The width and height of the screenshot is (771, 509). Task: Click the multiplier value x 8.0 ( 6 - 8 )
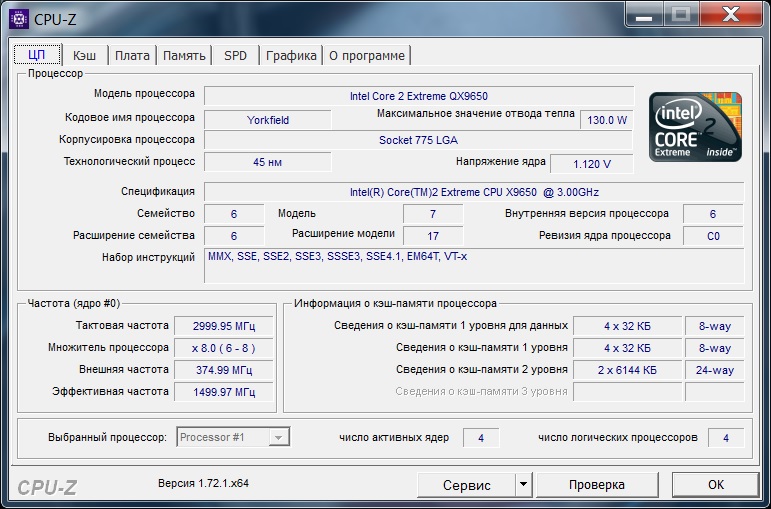click(x=224, y=348)
